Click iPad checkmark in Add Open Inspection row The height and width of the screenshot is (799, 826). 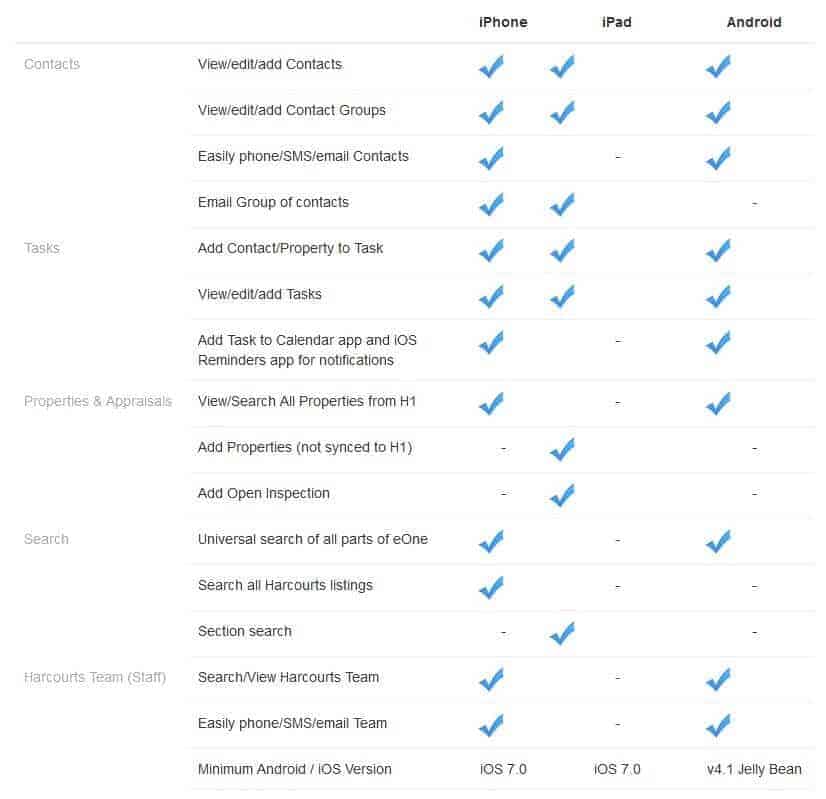(x=562, y=495)
